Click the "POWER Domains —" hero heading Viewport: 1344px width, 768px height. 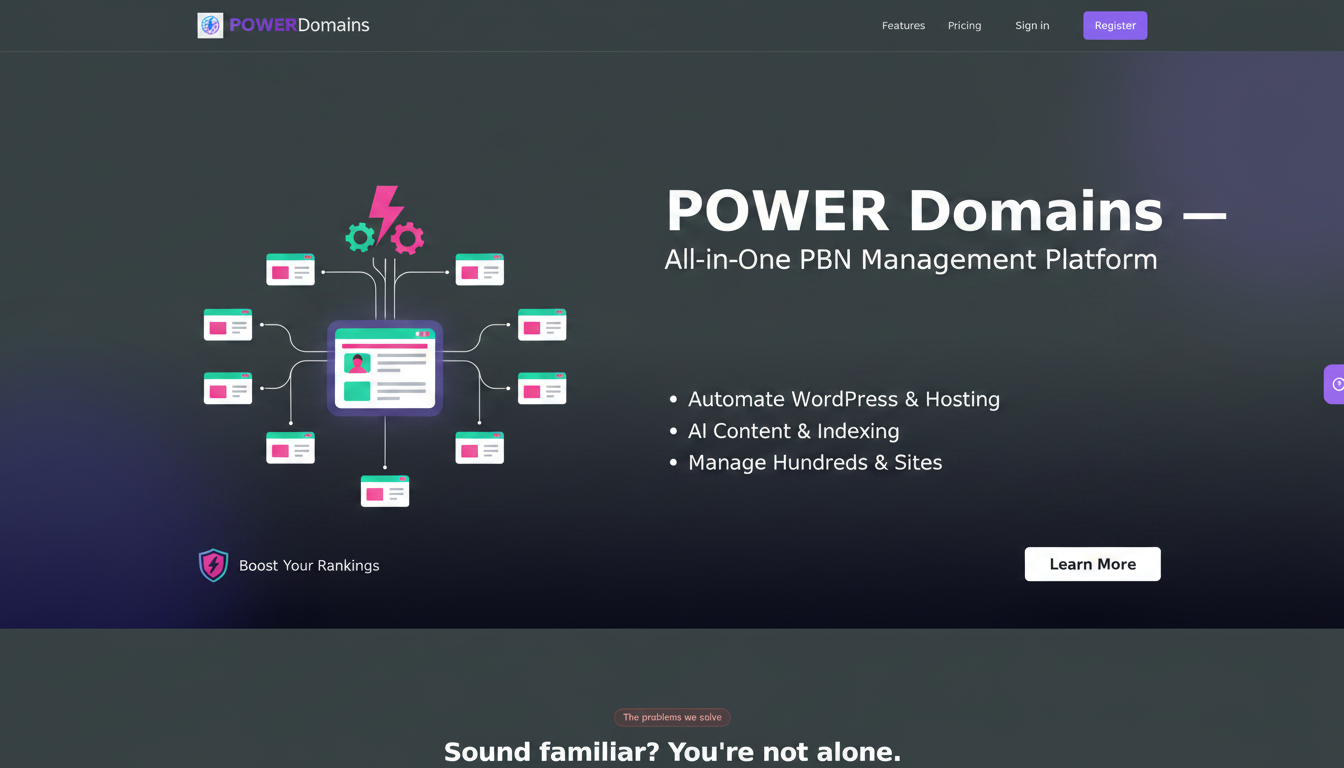(x=945, y=211)
